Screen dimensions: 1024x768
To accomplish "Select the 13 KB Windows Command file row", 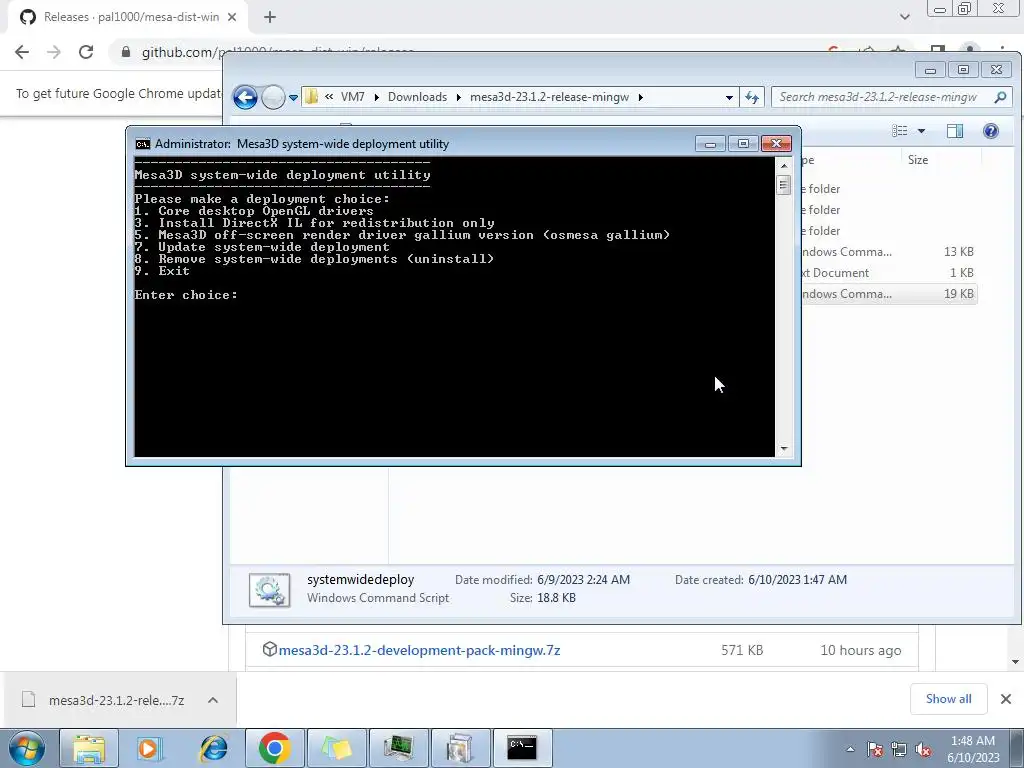I will click(889, 251).
